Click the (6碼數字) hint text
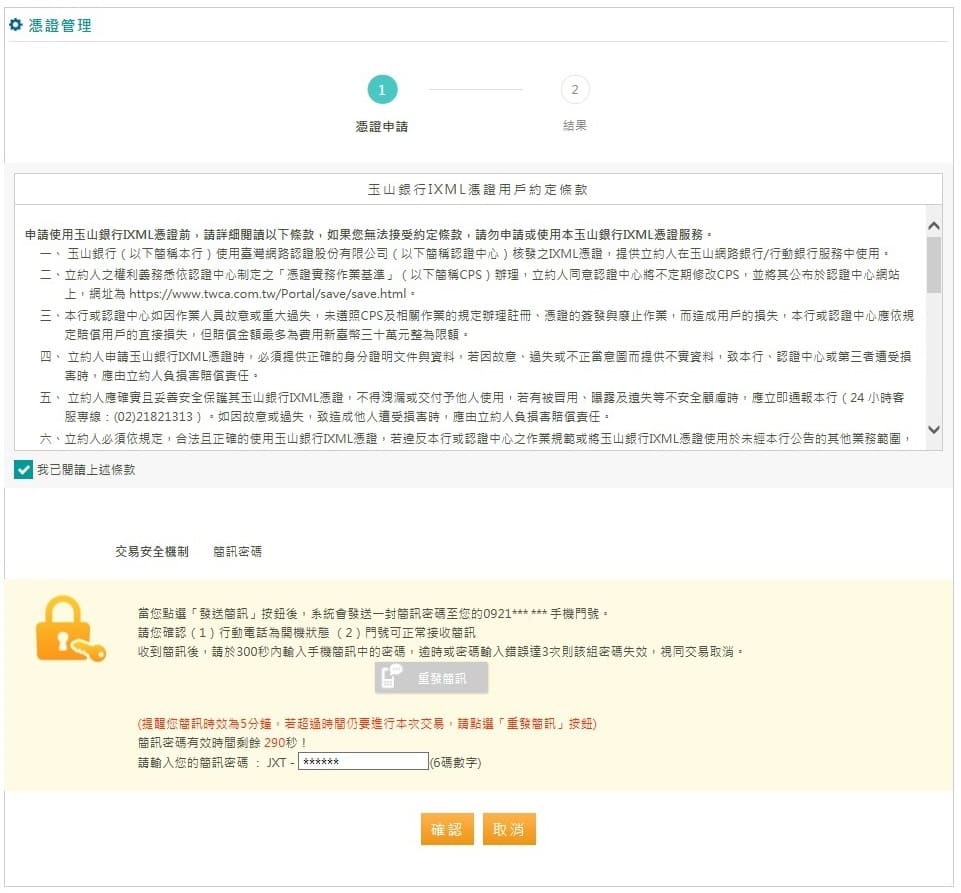The image size is (961, 893). [455, 762]
